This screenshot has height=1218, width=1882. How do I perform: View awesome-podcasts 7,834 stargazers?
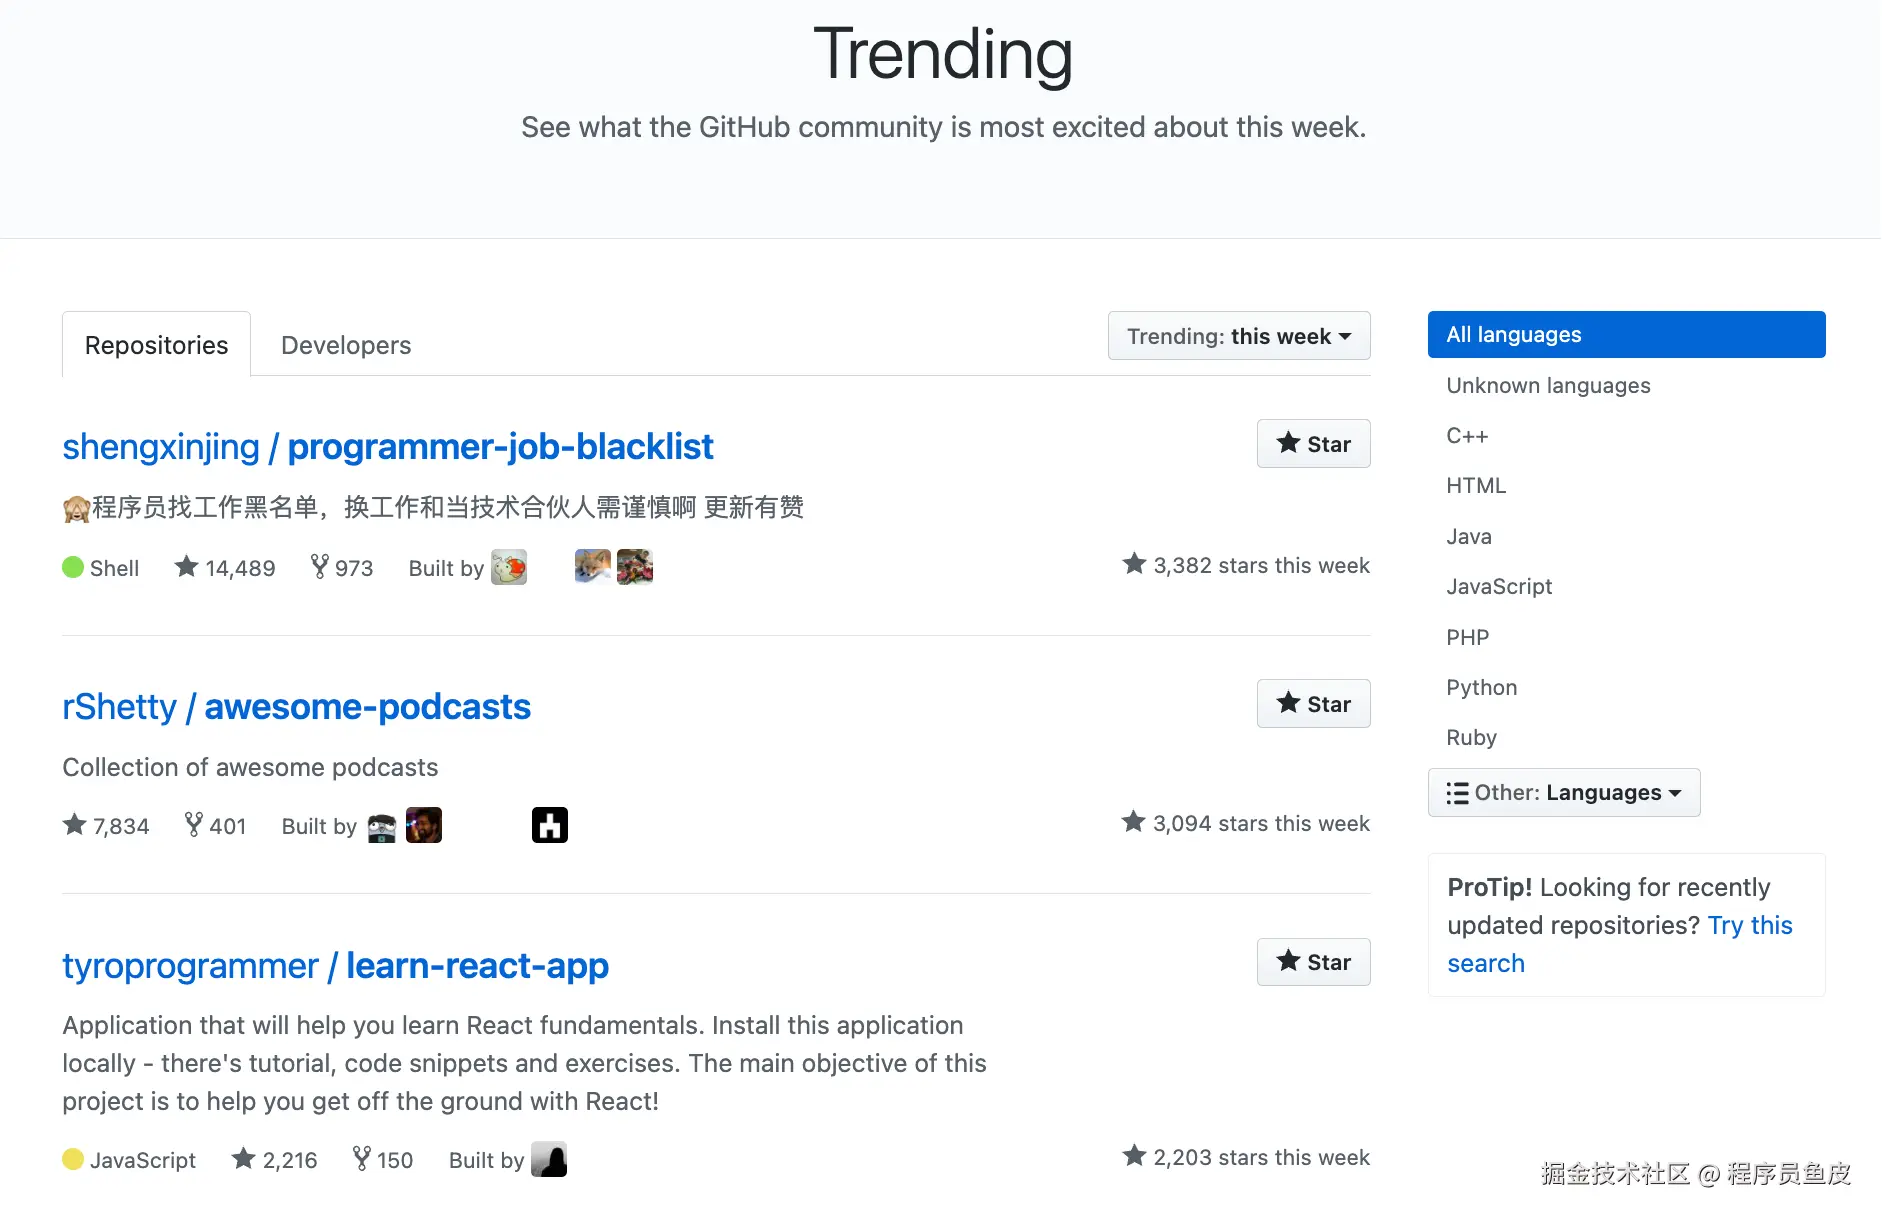tap(106, 826)
